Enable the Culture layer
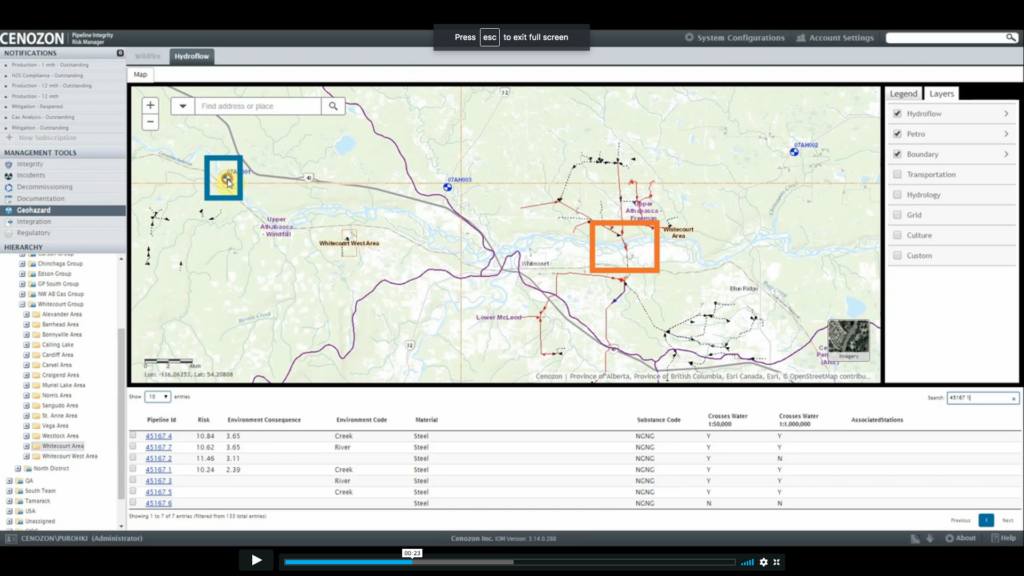Image resolution: width=1024 pixels, height=576 pixels. coord(897,235)
